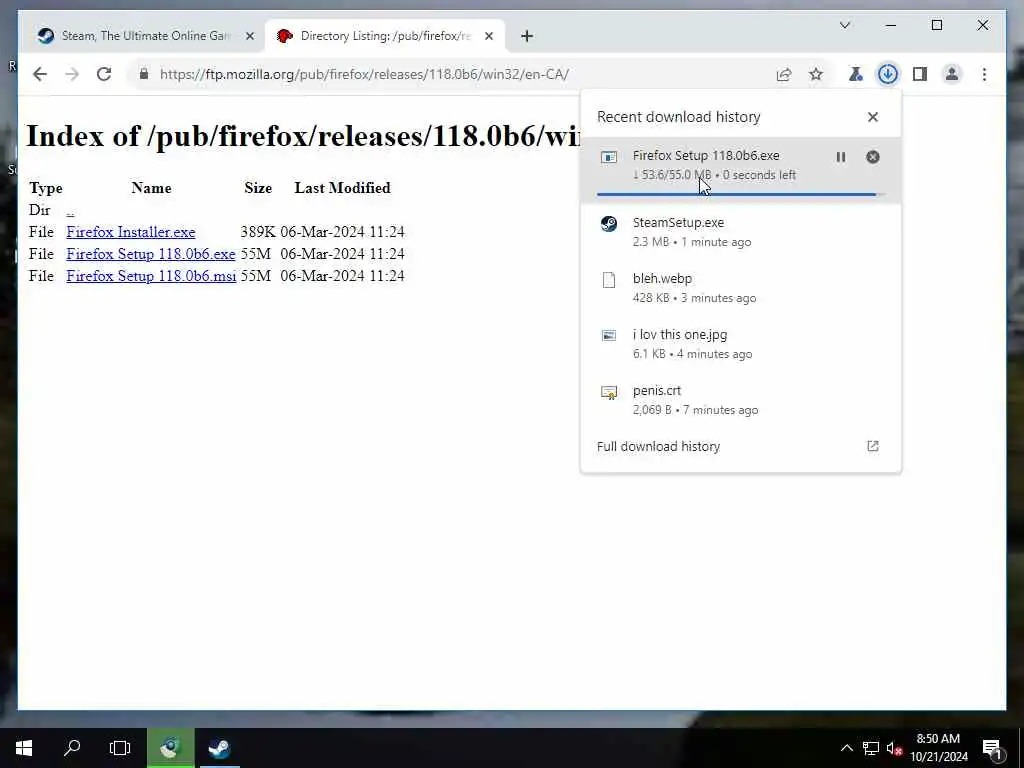Toggle the side panel icon
The height and width of the screenshot is (768, 1024).
pyautogui.click(x=920, y=74)
